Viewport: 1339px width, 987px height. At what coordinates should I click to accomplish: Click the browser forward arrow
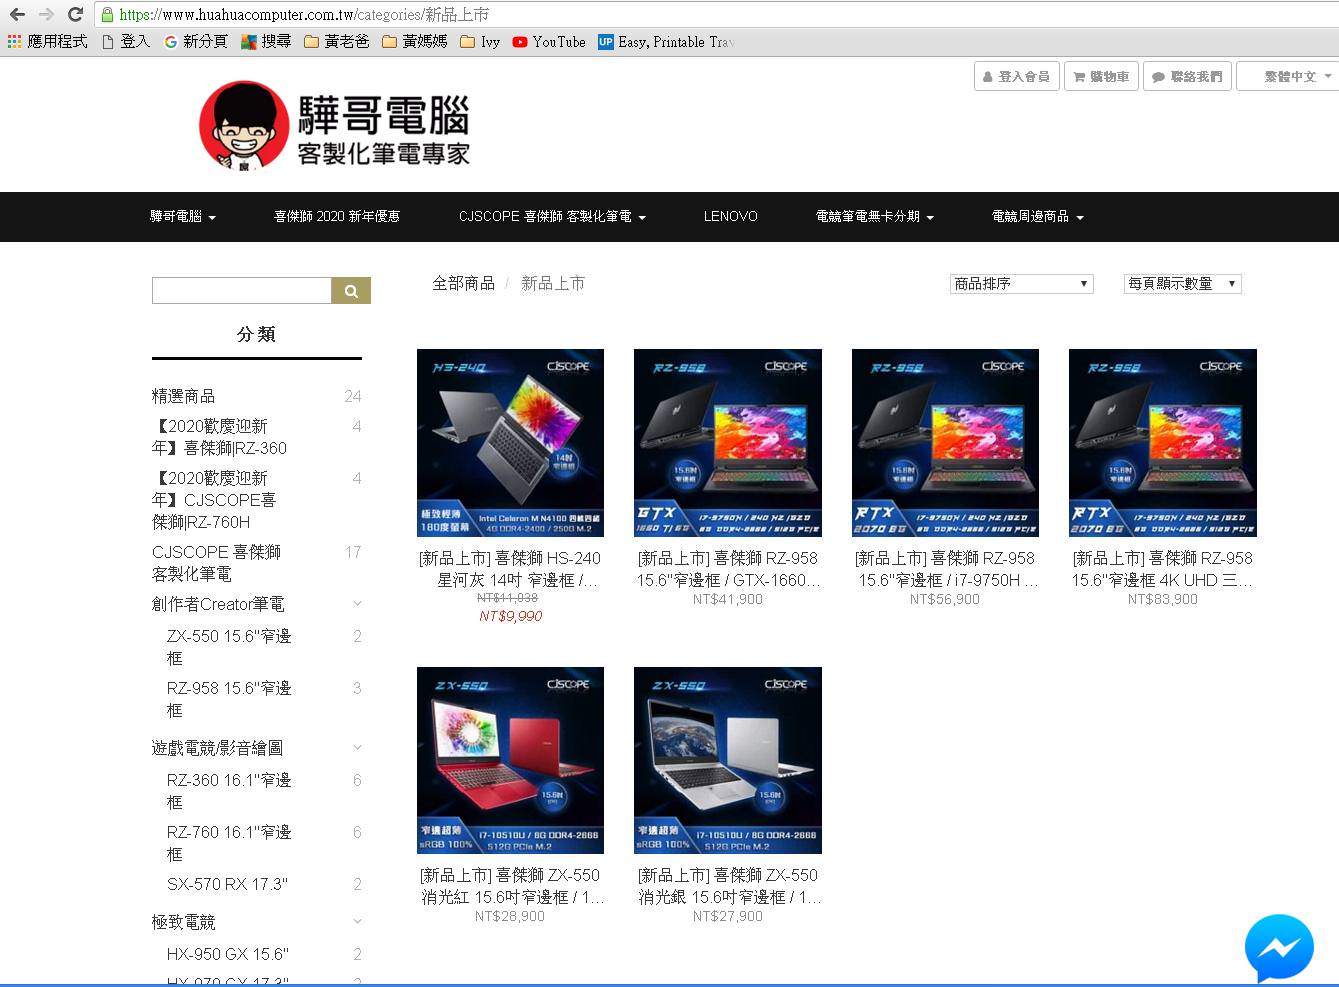[x=46, y=14]
